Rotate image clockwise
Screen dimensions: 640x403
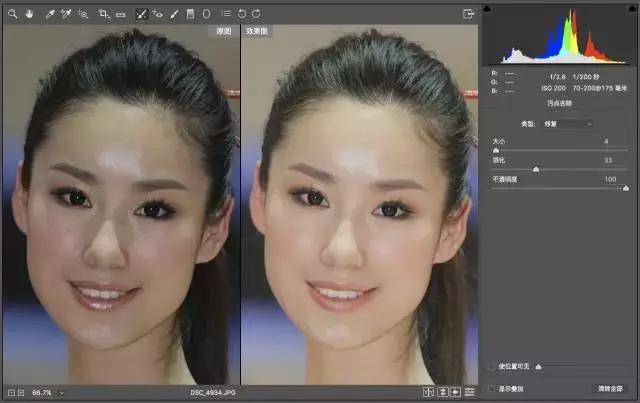point(256,14)
